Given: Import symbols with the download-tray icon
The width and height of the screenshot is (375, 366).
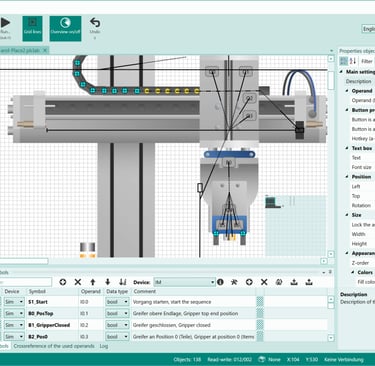Looking at the screenshot, I should click(294, 282).
